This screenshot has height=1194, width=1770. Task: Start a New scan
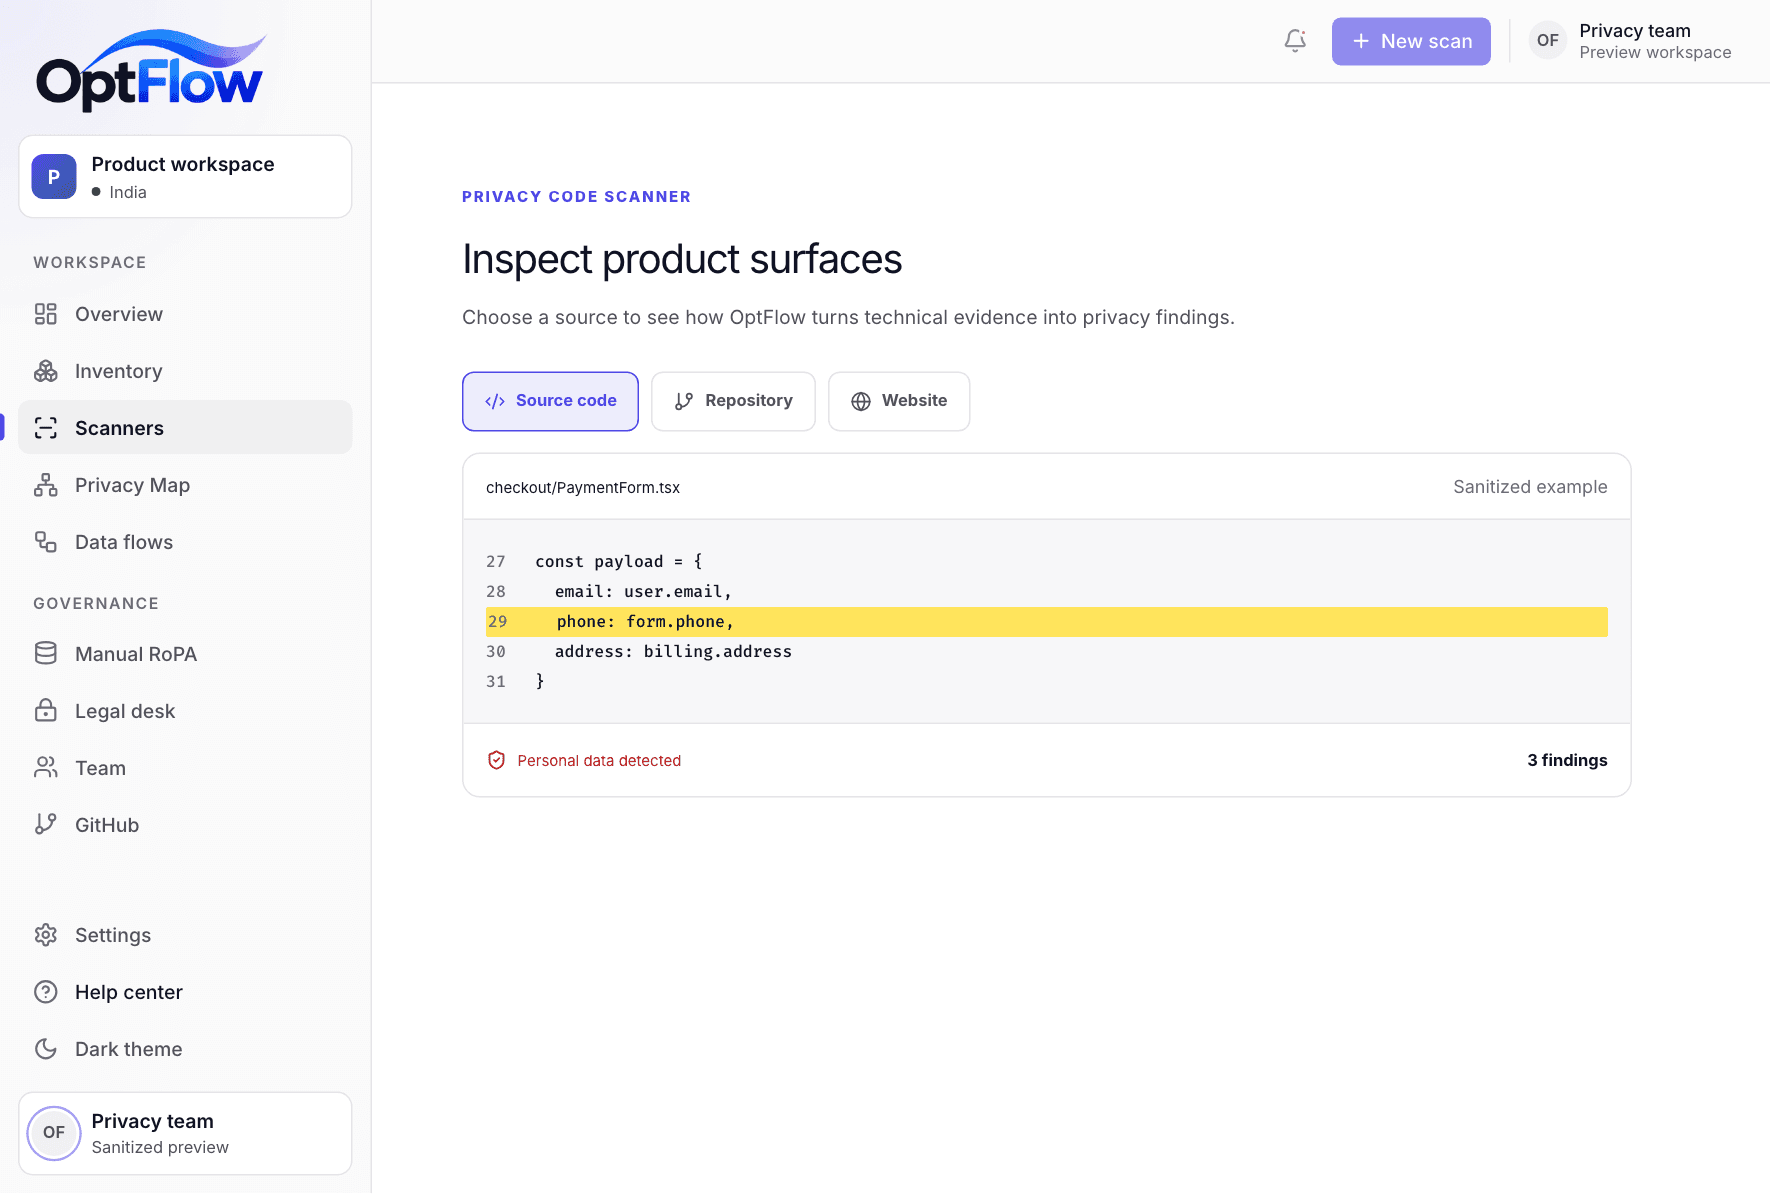(1411, 41)
